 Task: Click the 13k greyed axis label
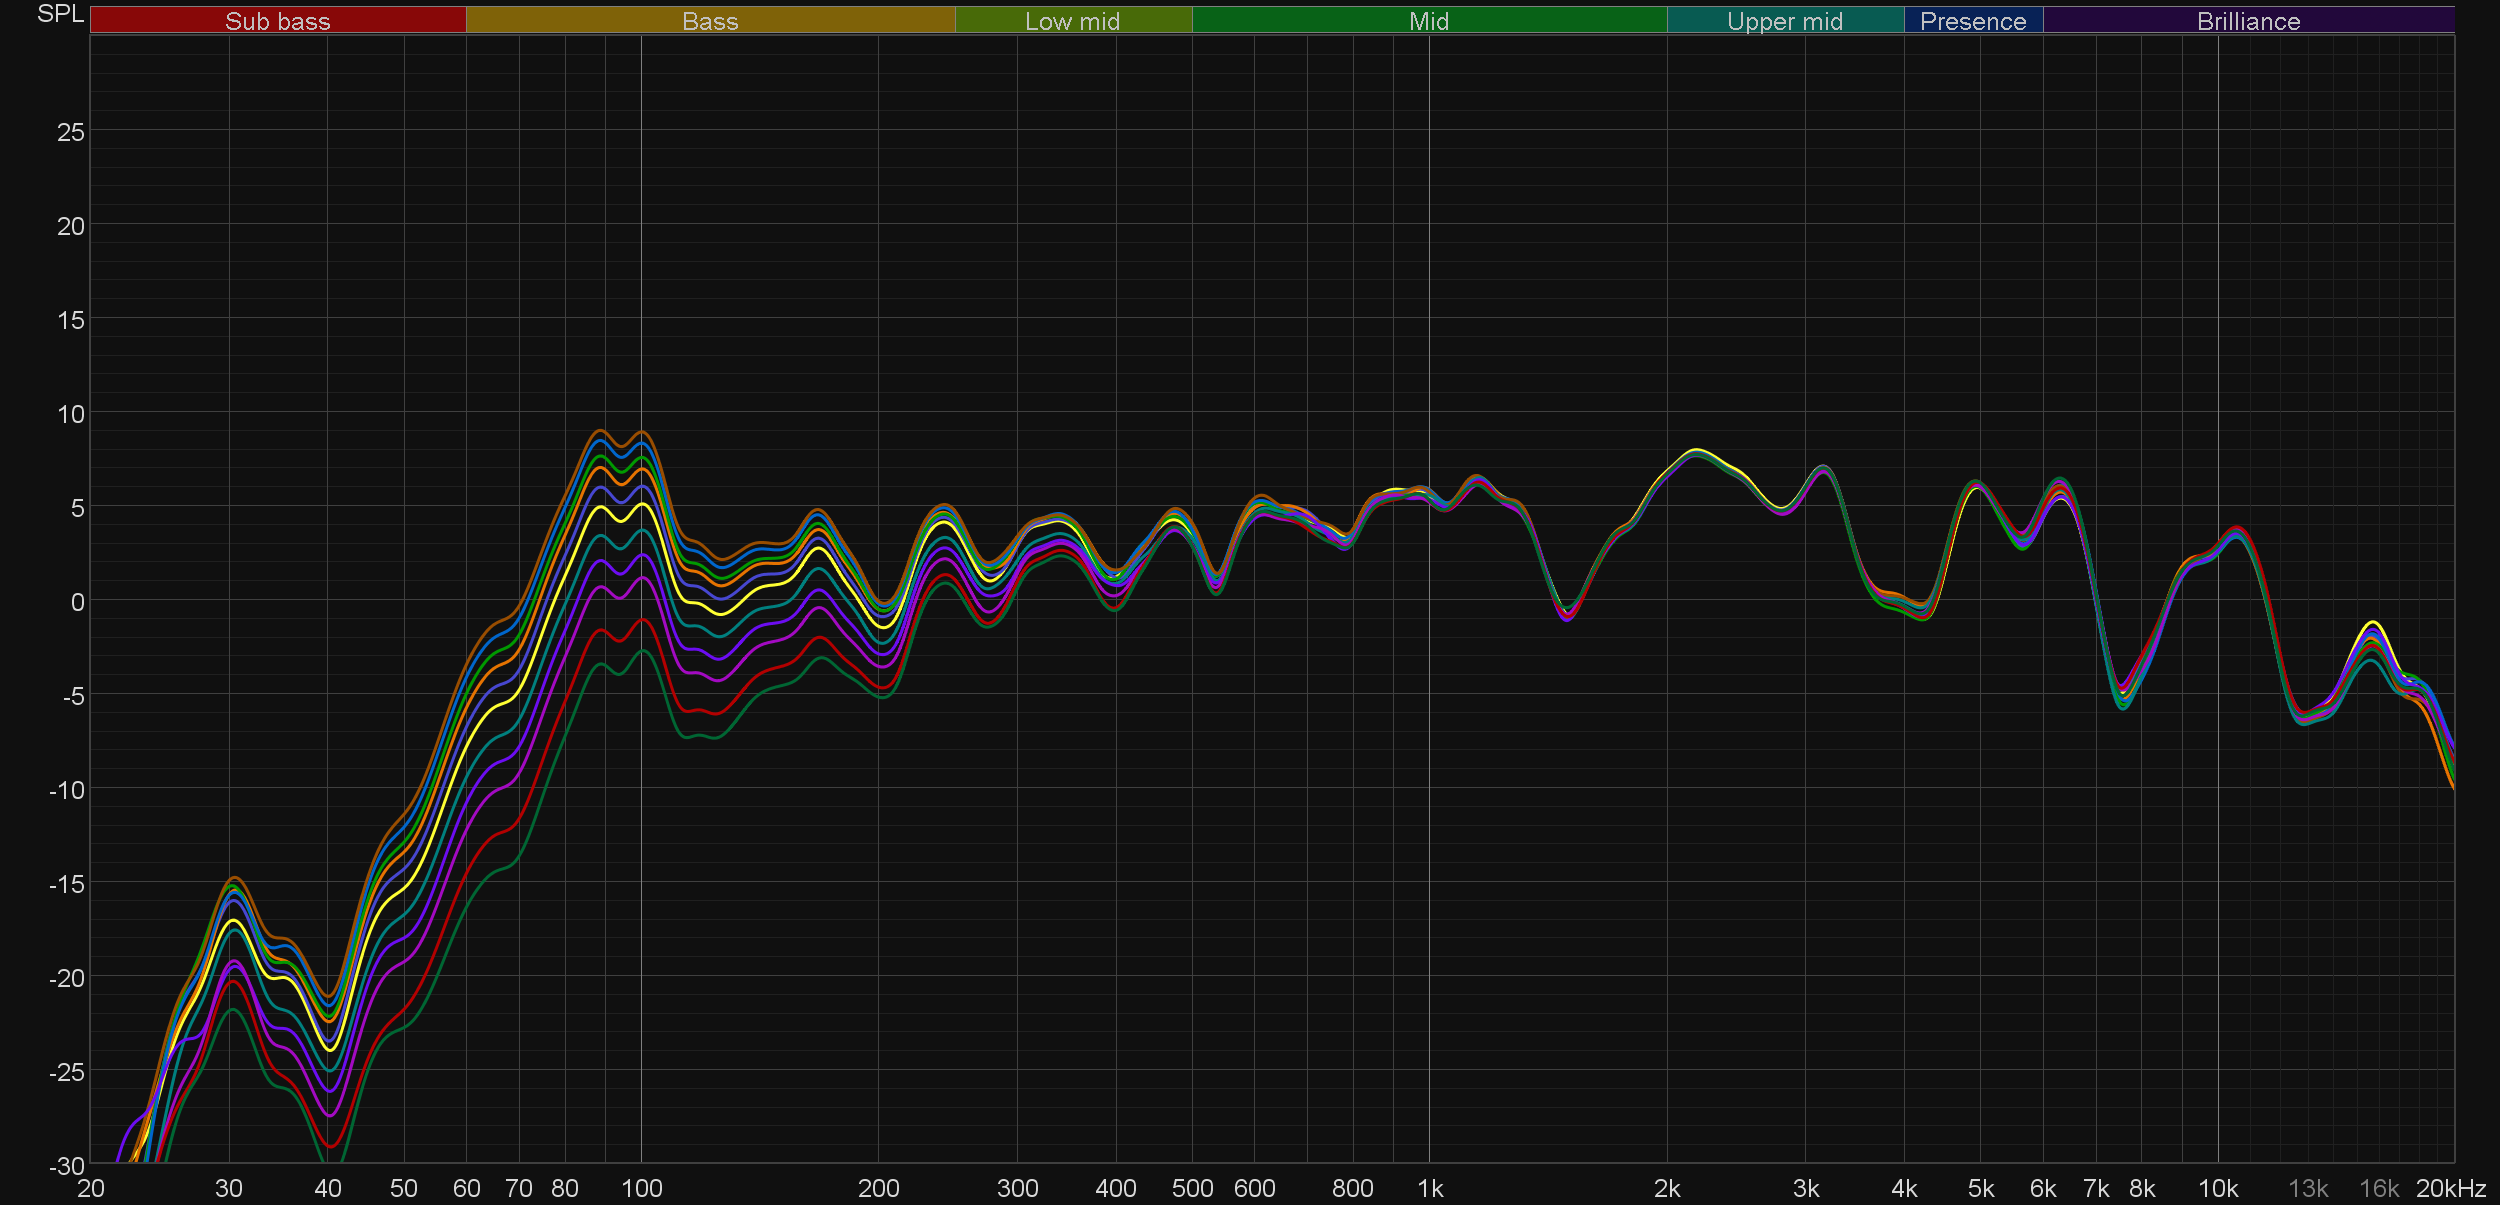[x=2307, y=1189]
